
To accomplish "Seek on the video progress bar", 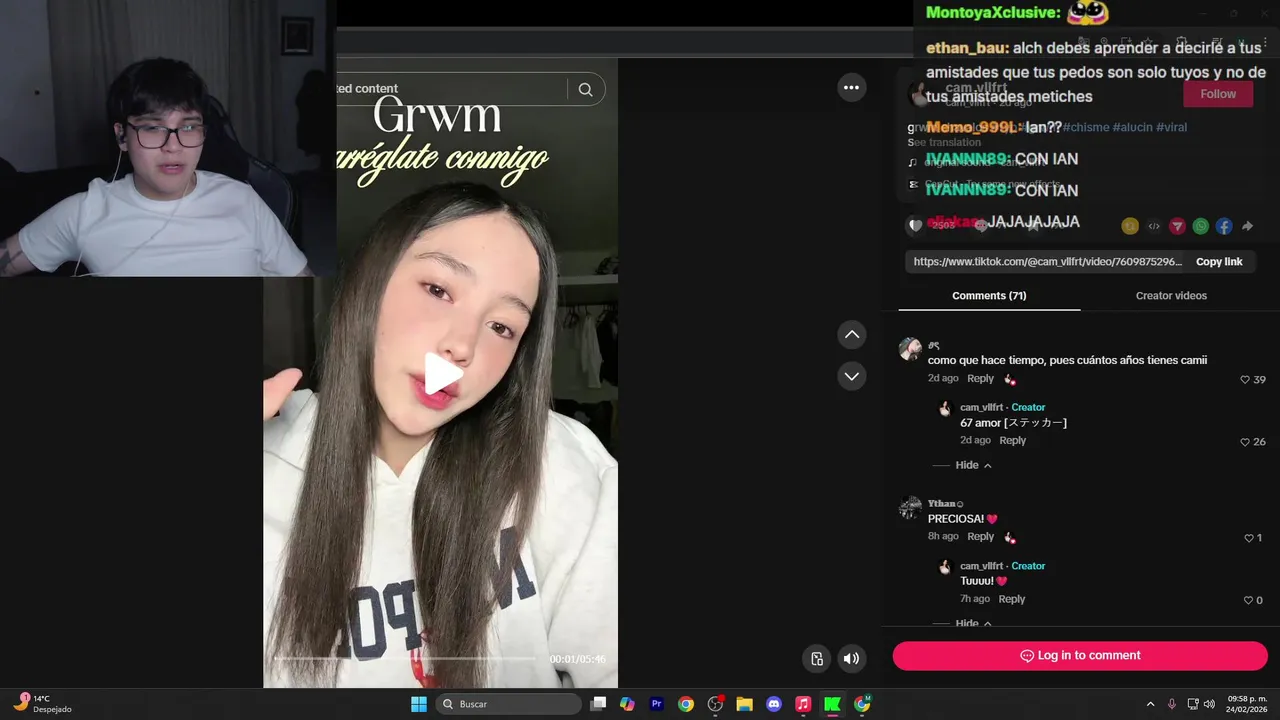I will click(x=405, y=659).
